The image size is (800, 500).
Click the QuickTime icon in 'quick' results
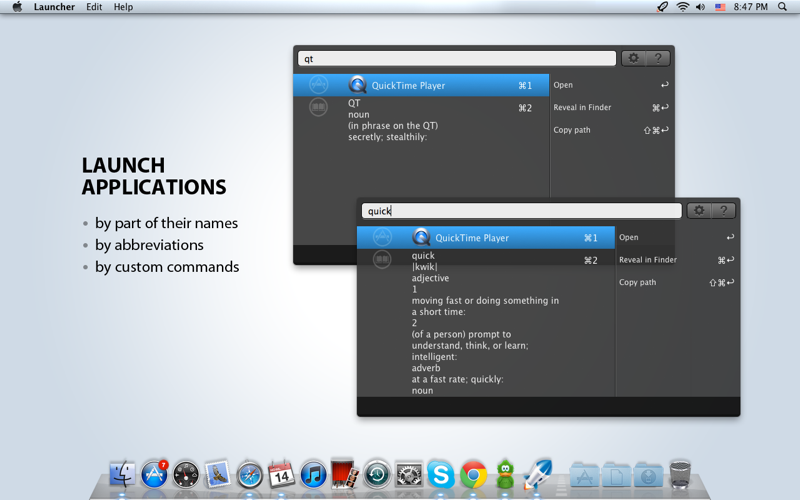click(x=421, y=237)
